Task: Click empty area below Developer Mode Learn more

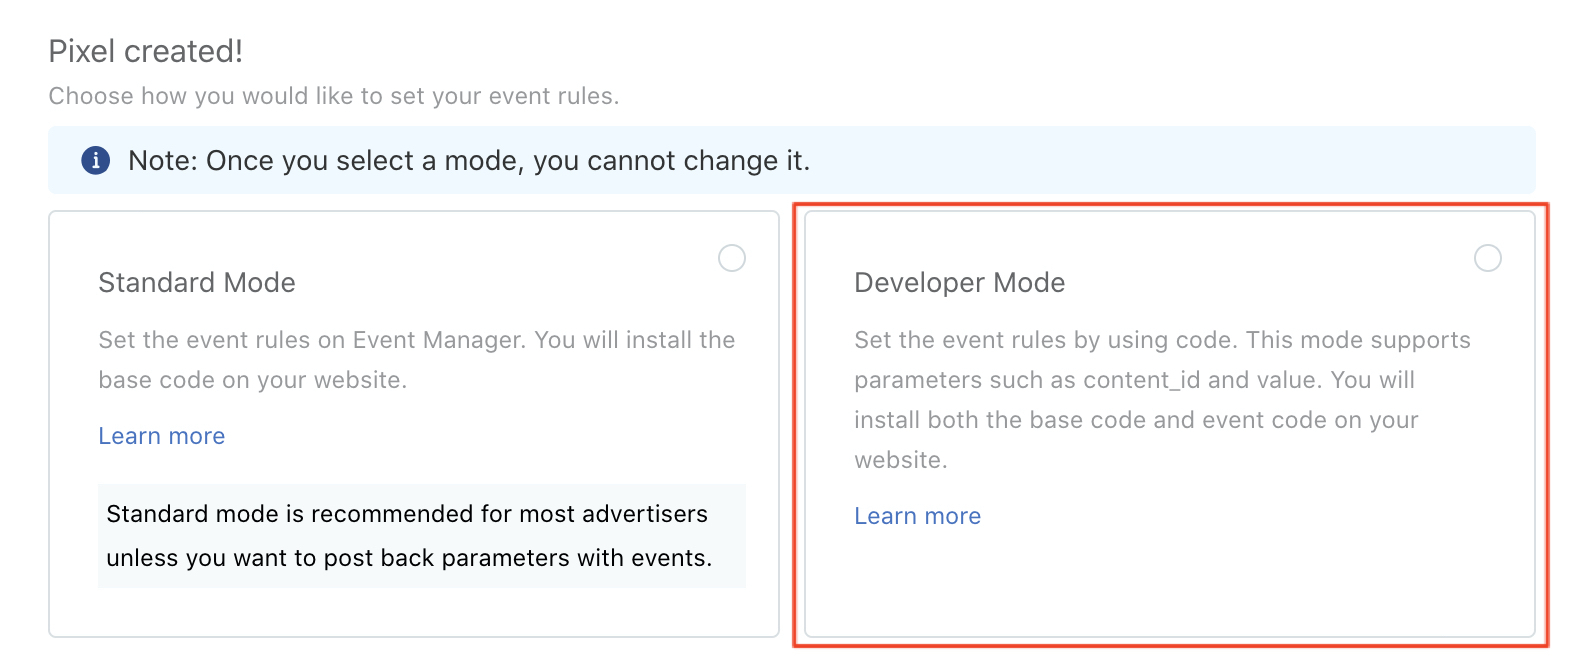Action: [x=1170, y=585]
